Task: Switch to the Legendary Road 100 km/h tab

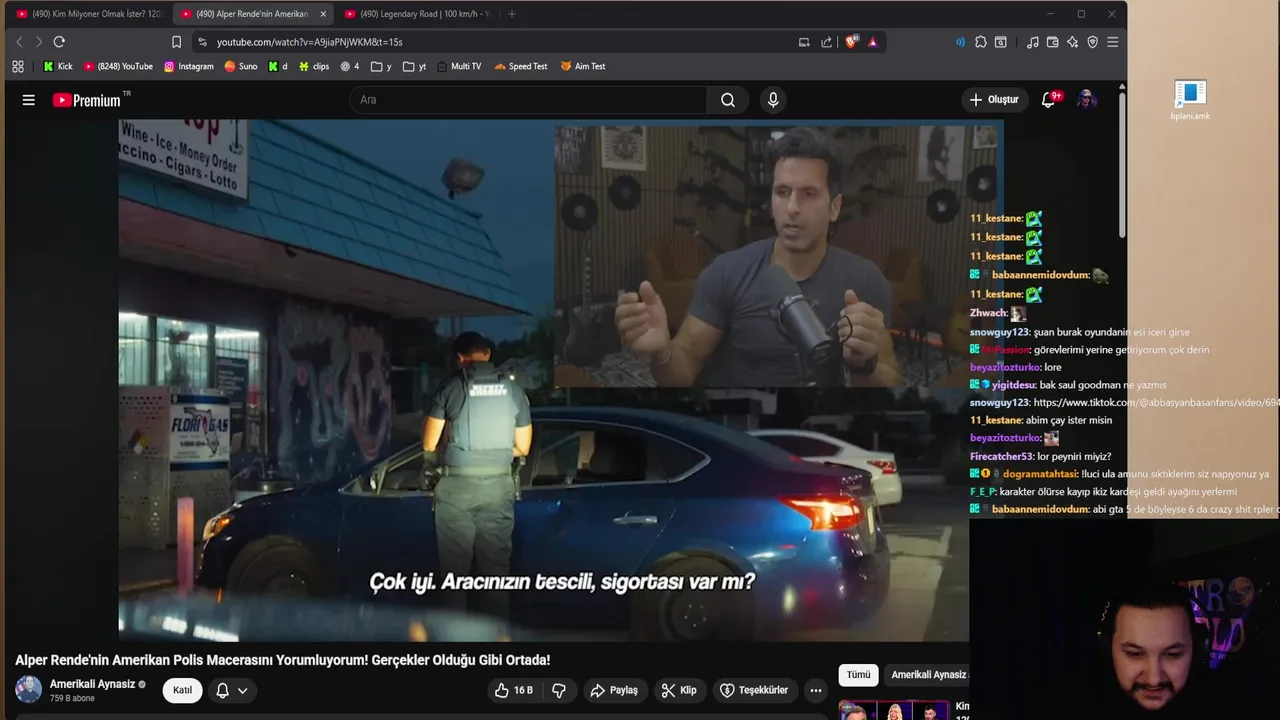Action: [418, 14]
